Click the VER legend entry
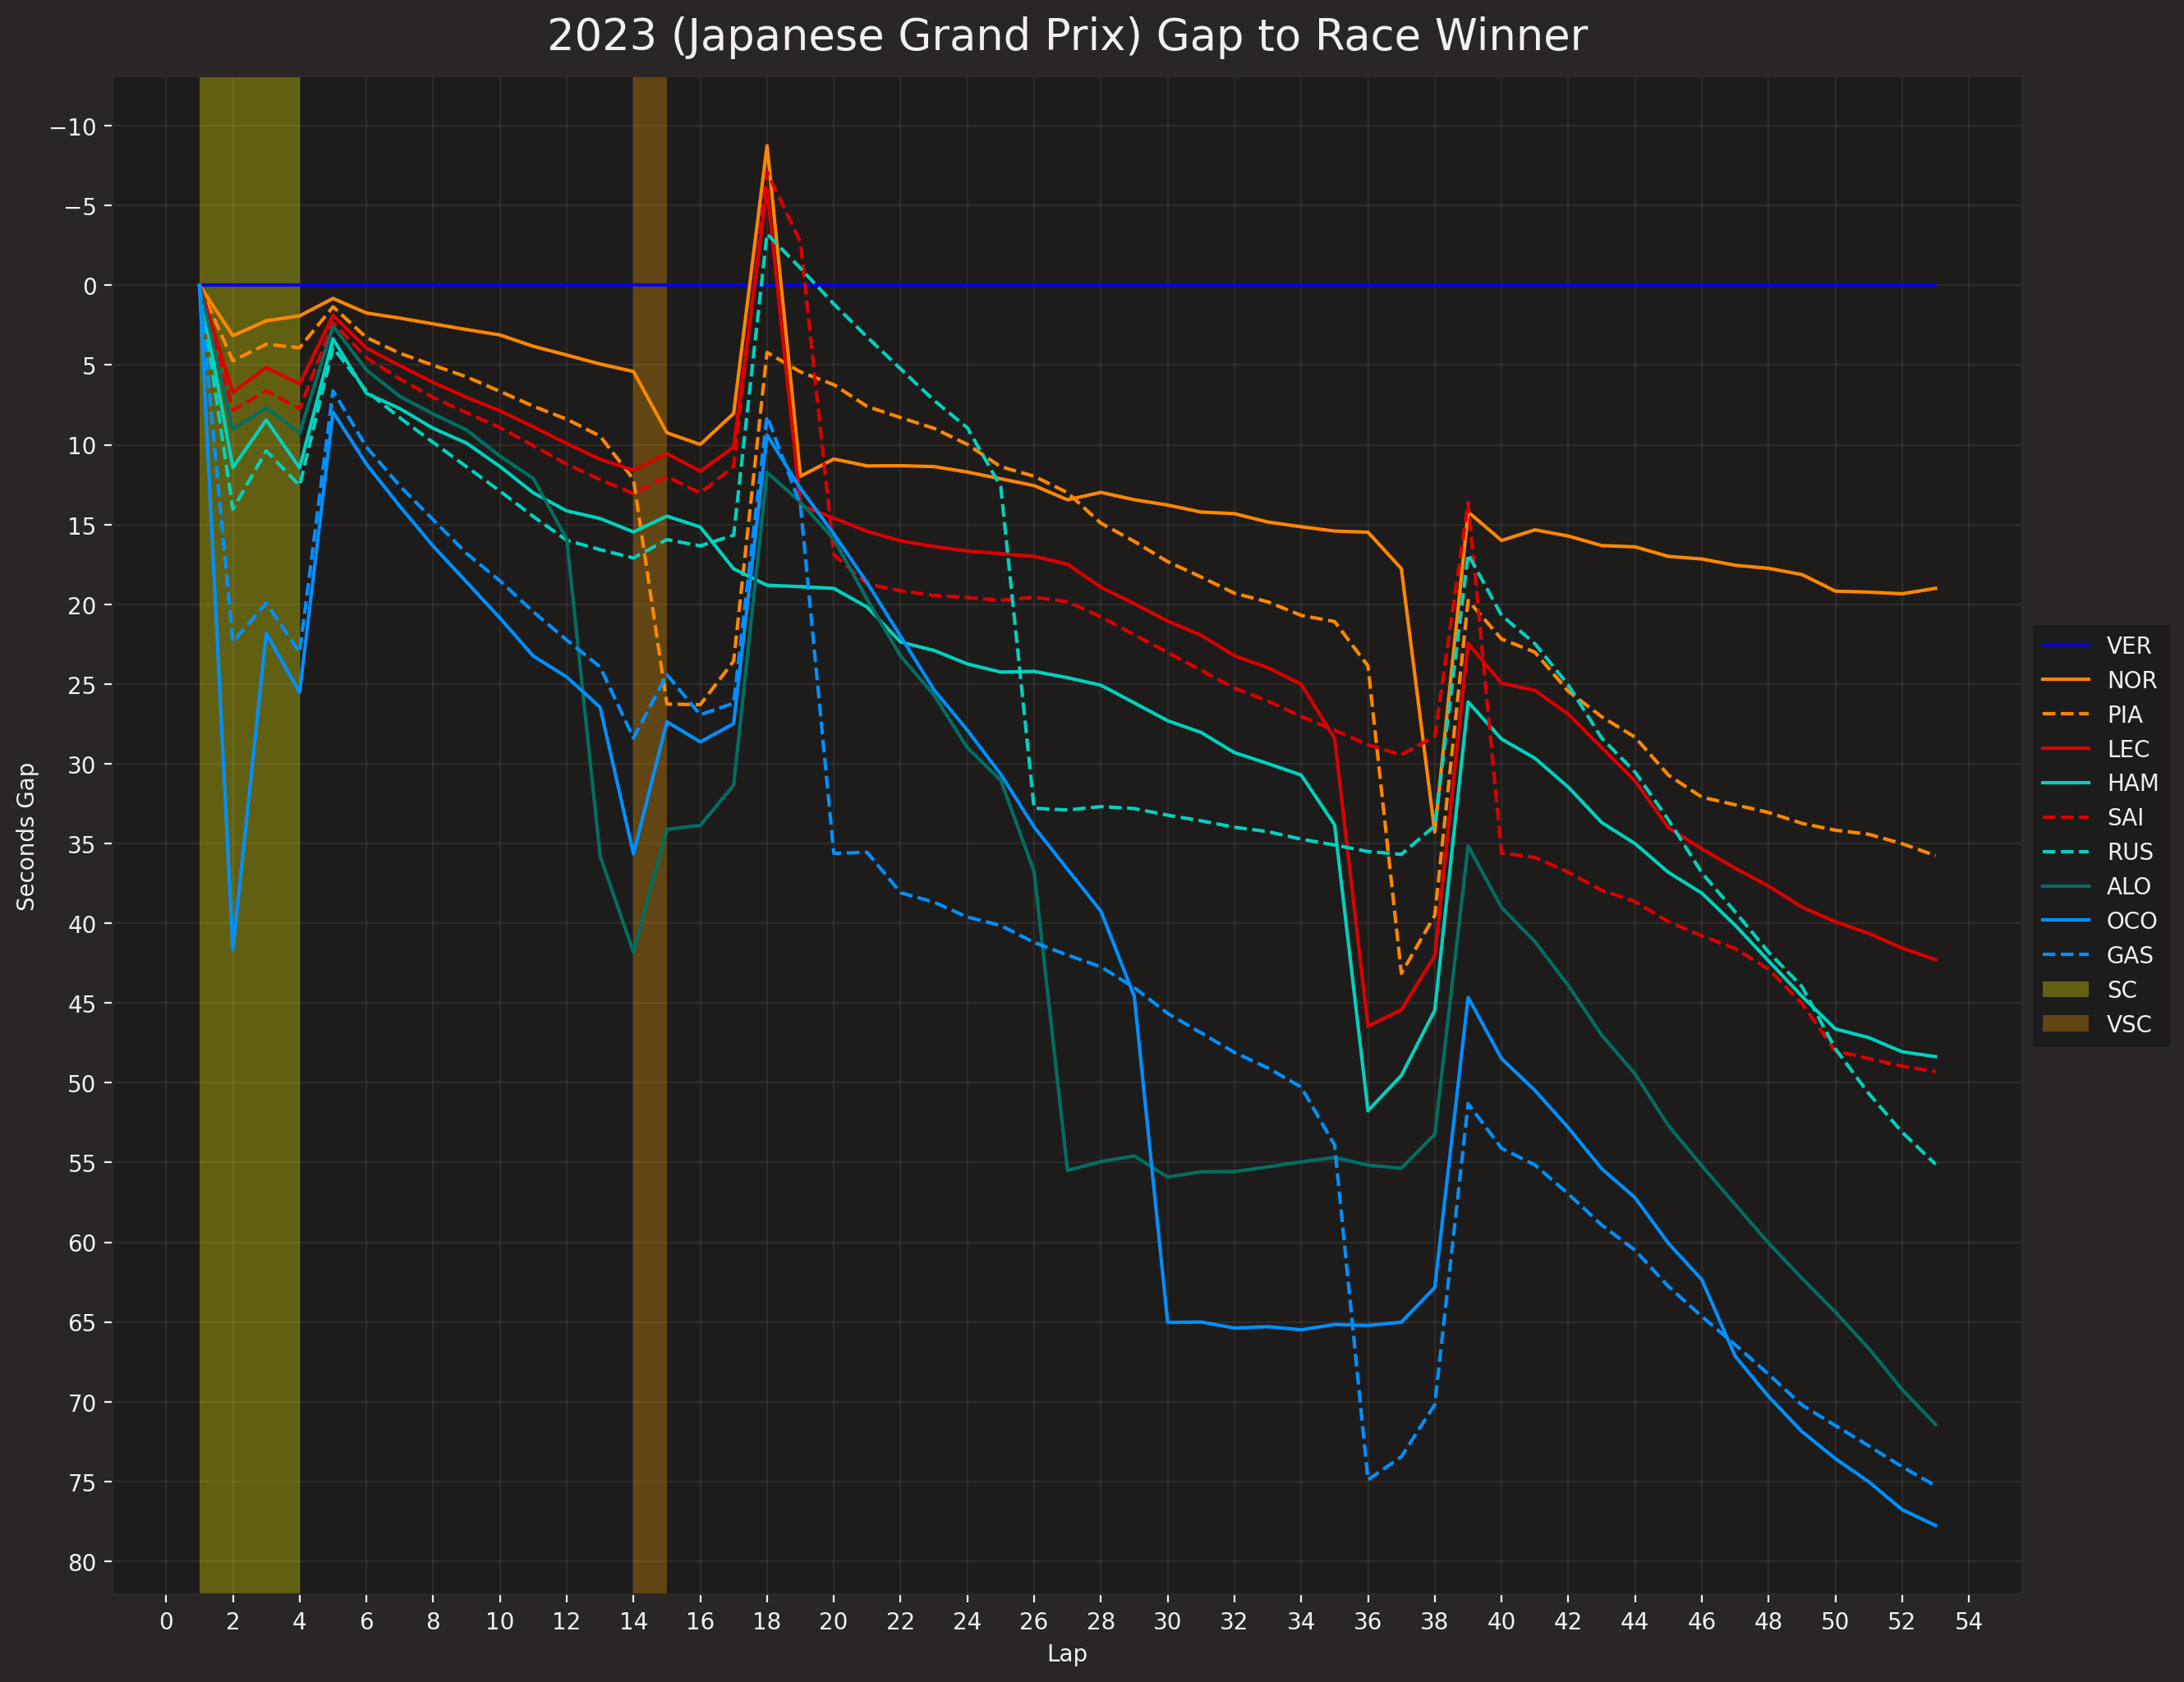2184x1682 pixels. (2128, 646)
